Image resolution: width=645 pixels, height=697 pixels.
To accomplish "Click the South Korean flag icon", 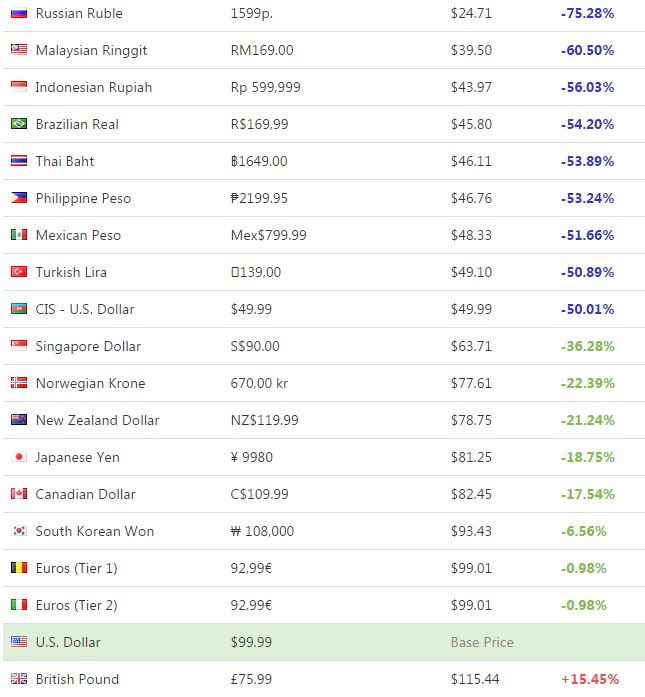I will point(19,530).
